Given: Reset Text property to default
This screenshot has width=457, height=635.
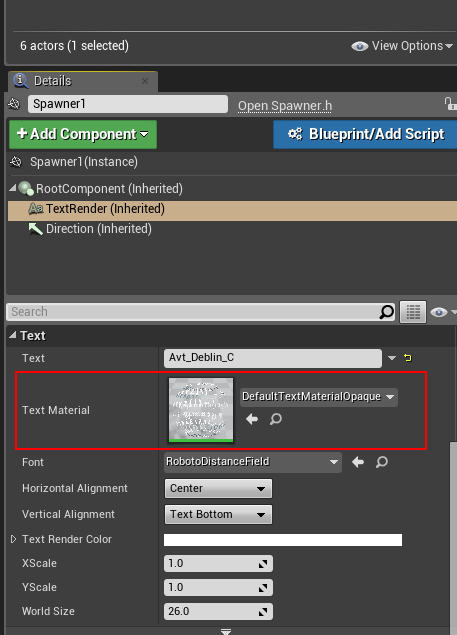Looking at the screenshot, I should (x=408, y=358).
